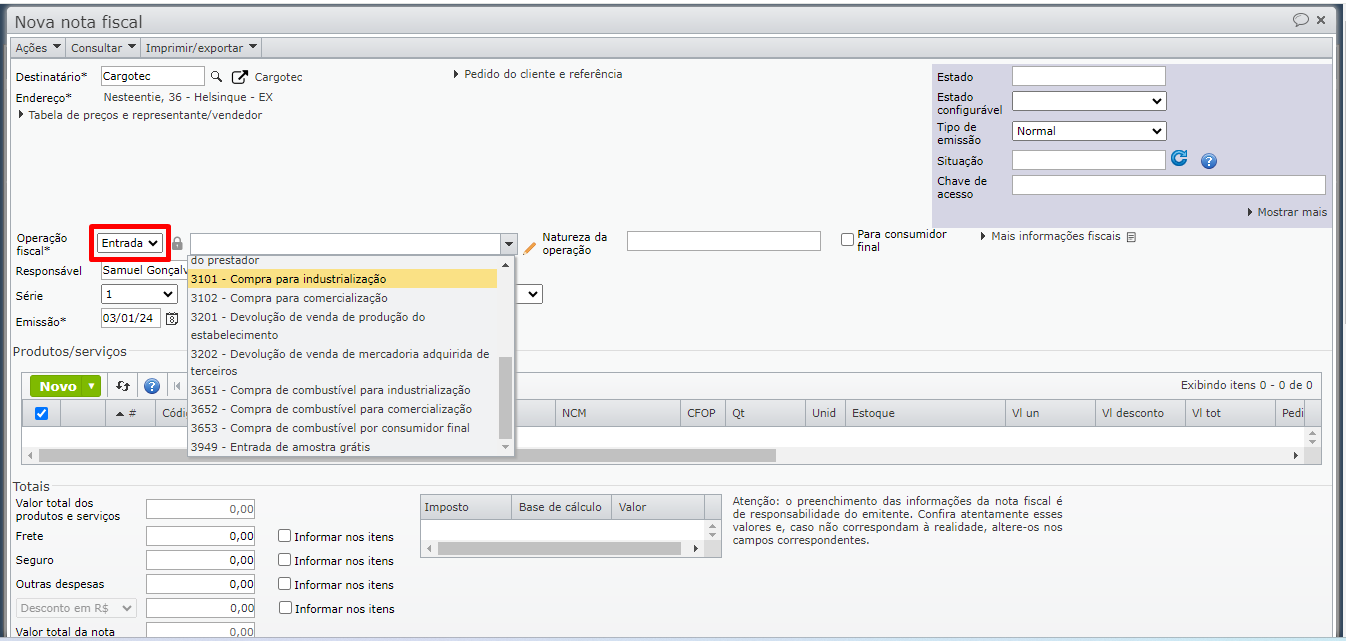Select 3102 - Compra para comercialização
Screen dimensions: 1346x641
(343, 298)
